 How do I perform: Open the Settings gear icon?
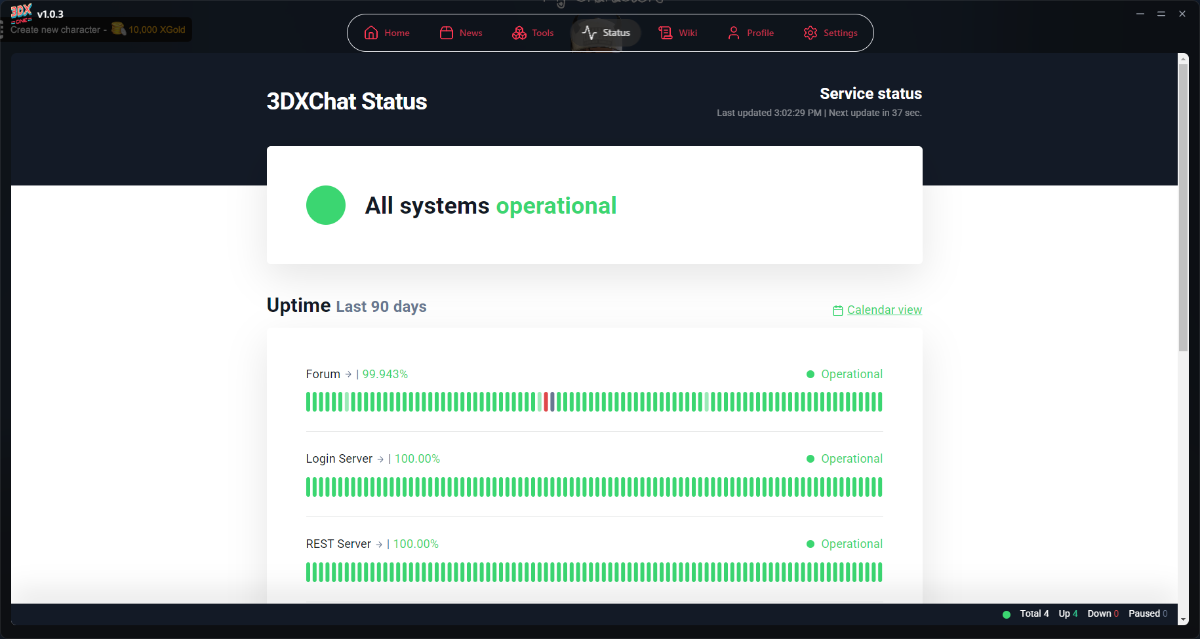tap(810, 33)
